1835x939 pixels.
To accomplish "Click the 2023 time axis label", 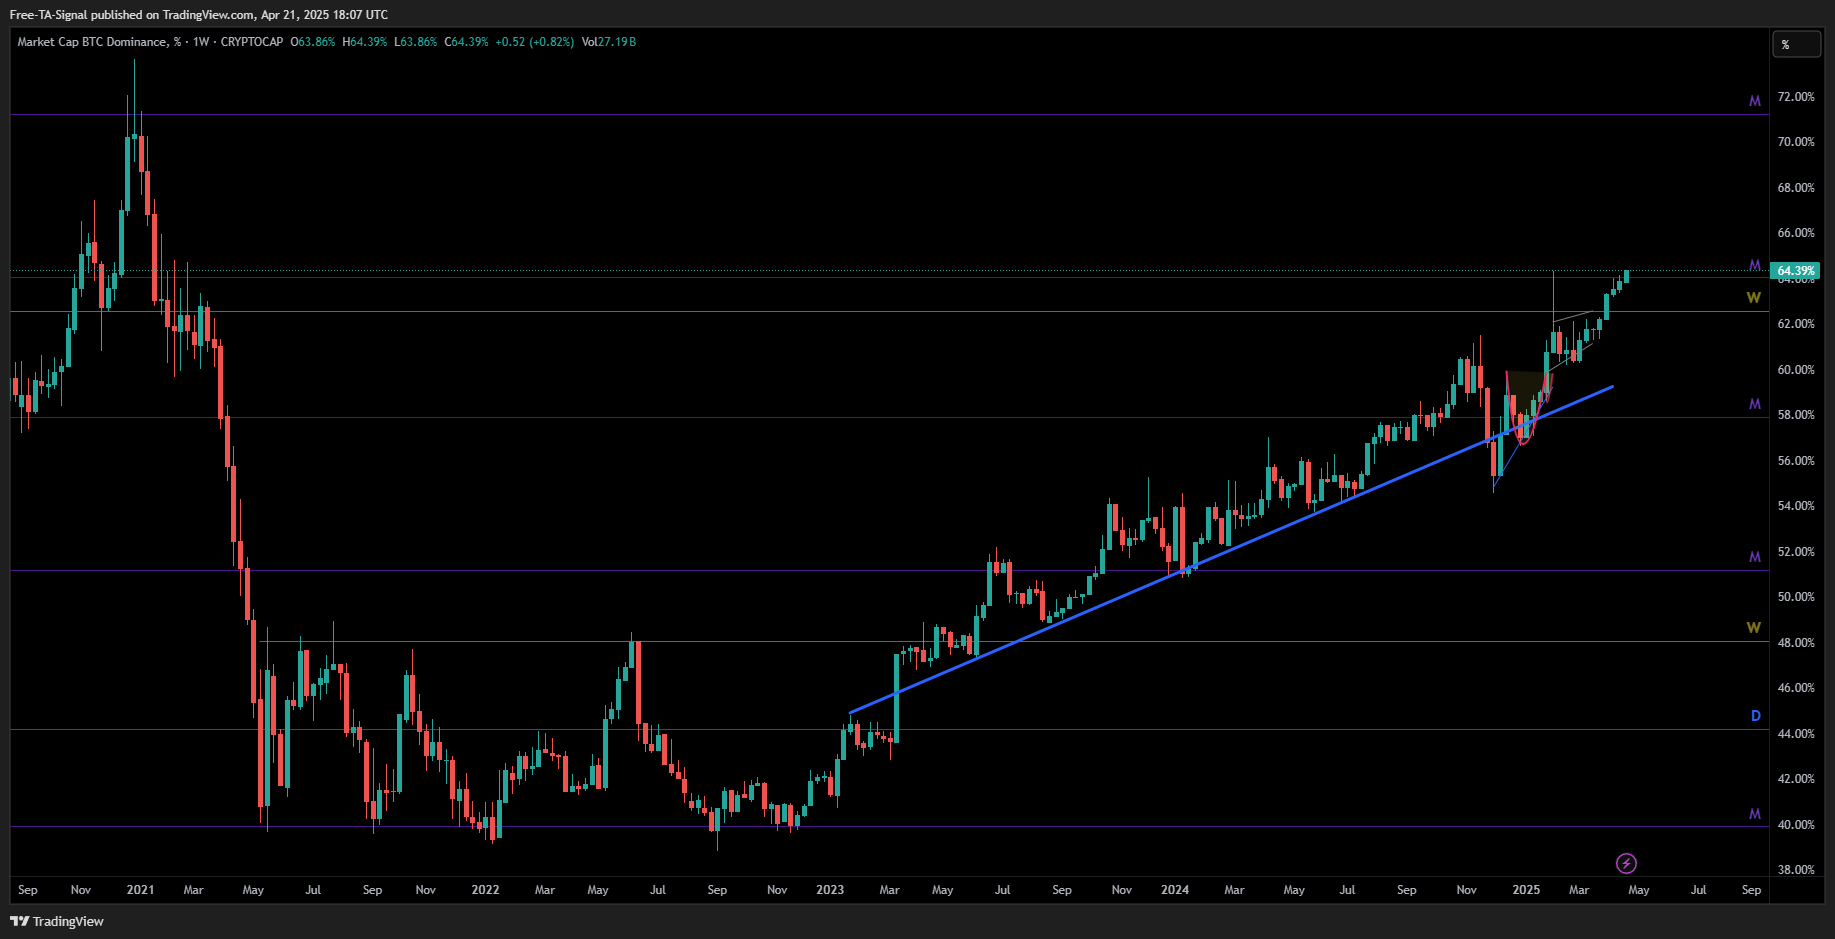I will click(x=830, y=890).
